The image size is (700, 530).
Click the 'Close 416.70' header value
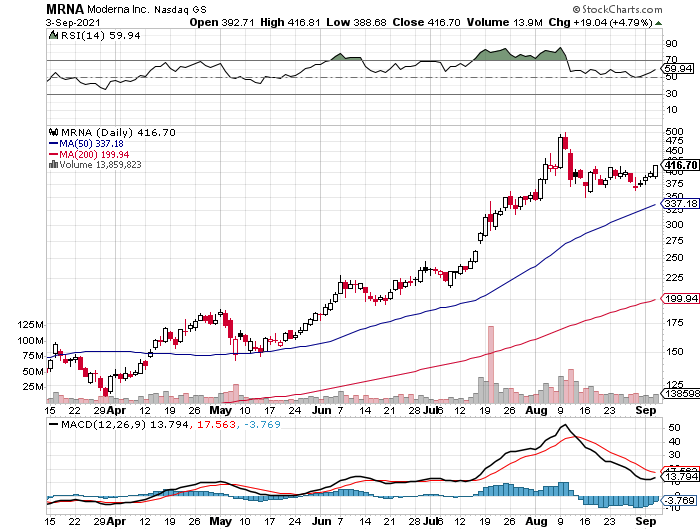click(426, 22)
